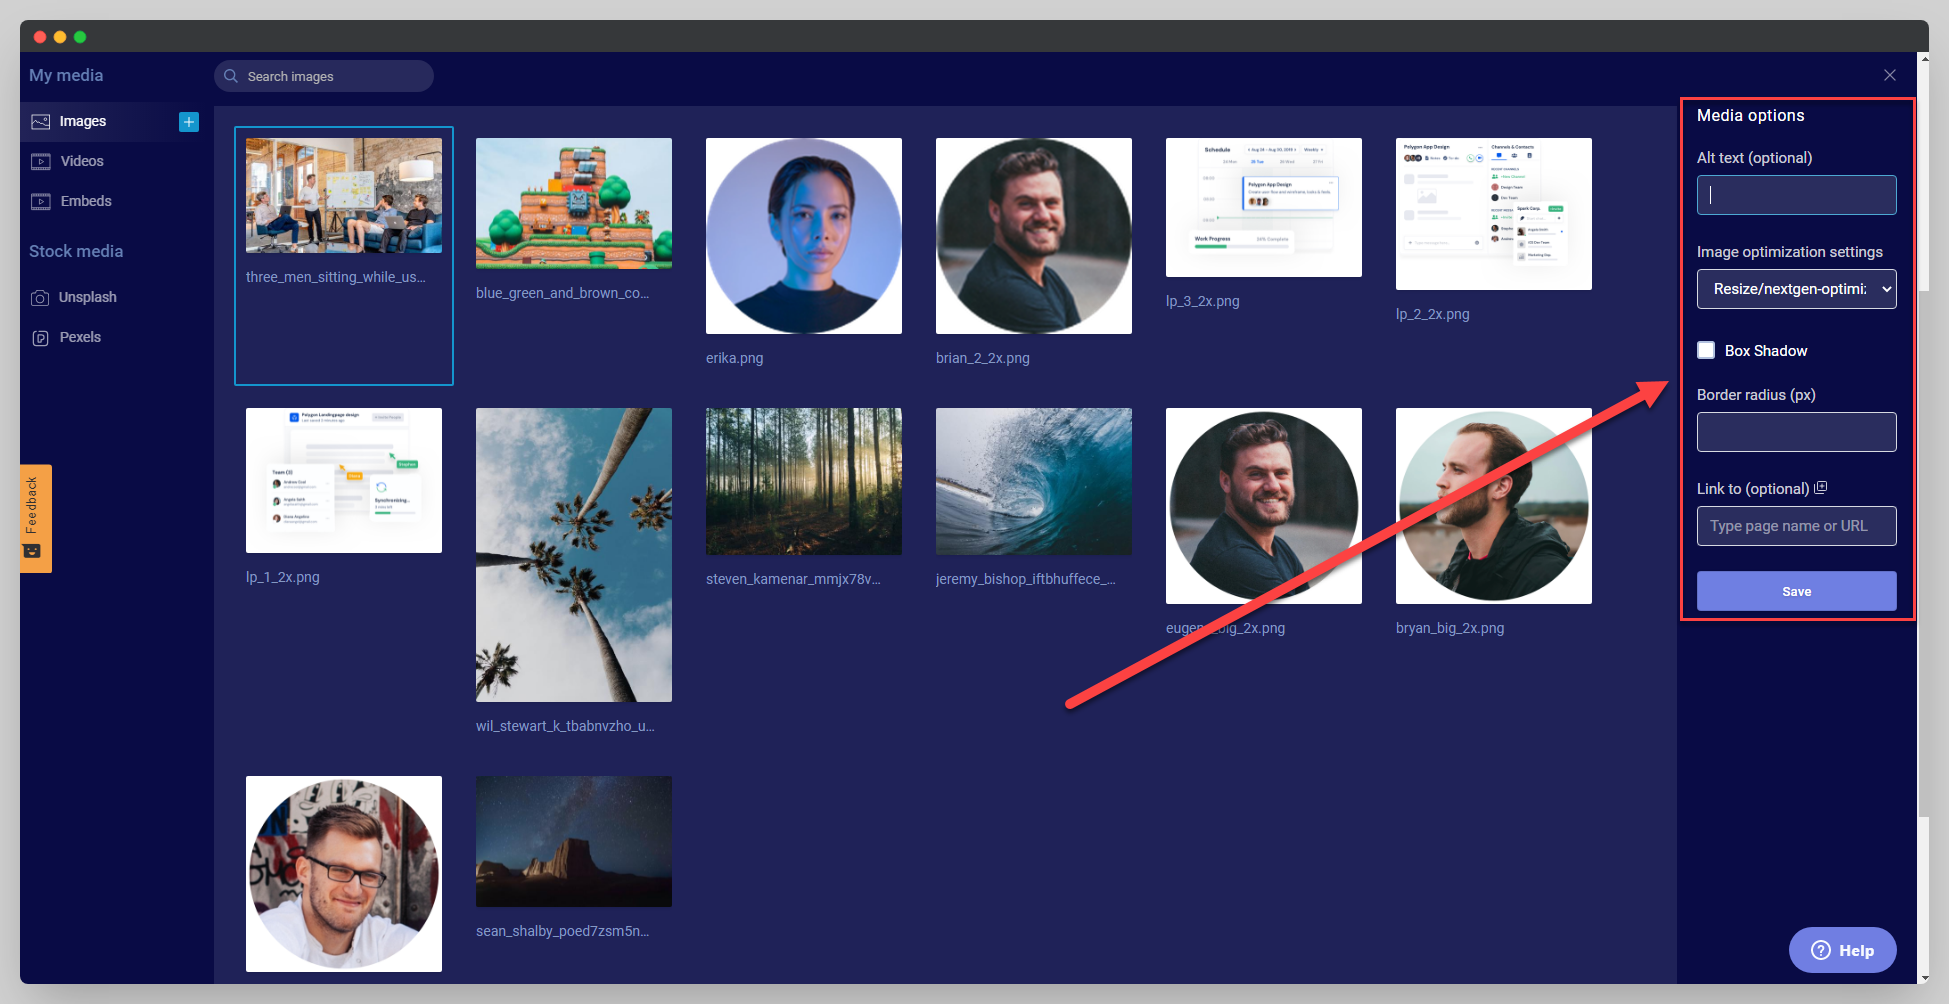Image resolution: width=1949 pixels, height=1004 pixels.
Task: Click the search magnifier icon
Action: [x=231, y=76]
